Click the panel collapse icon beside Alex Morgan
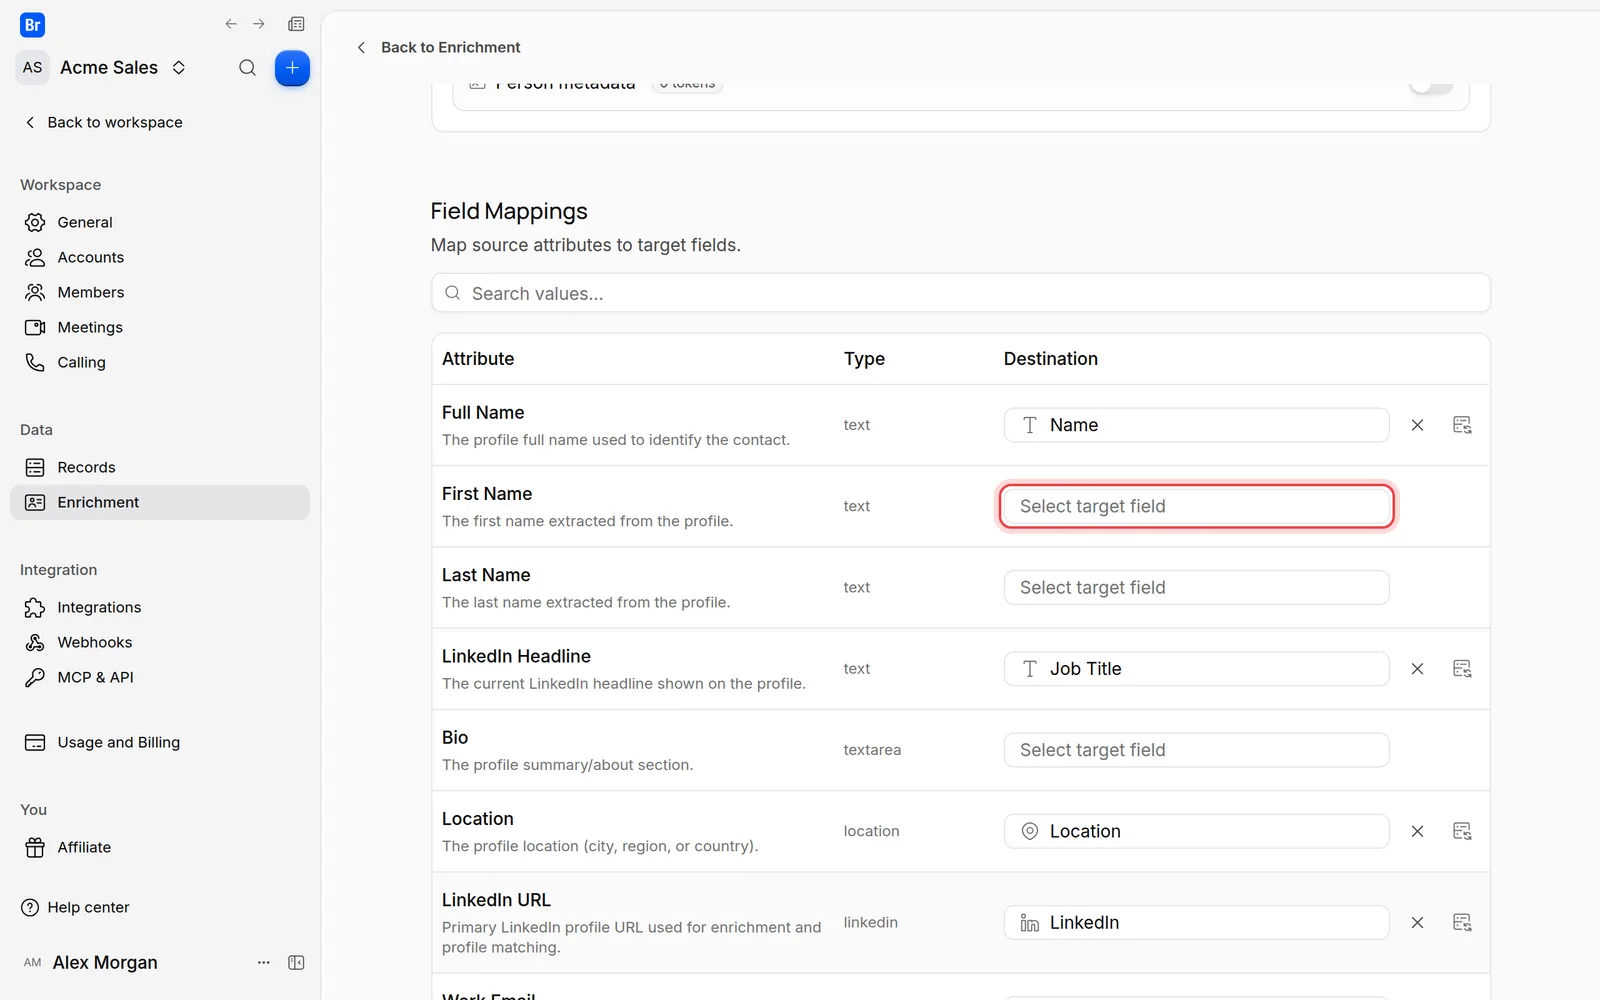1600x1000 pixels. (296, 963)
